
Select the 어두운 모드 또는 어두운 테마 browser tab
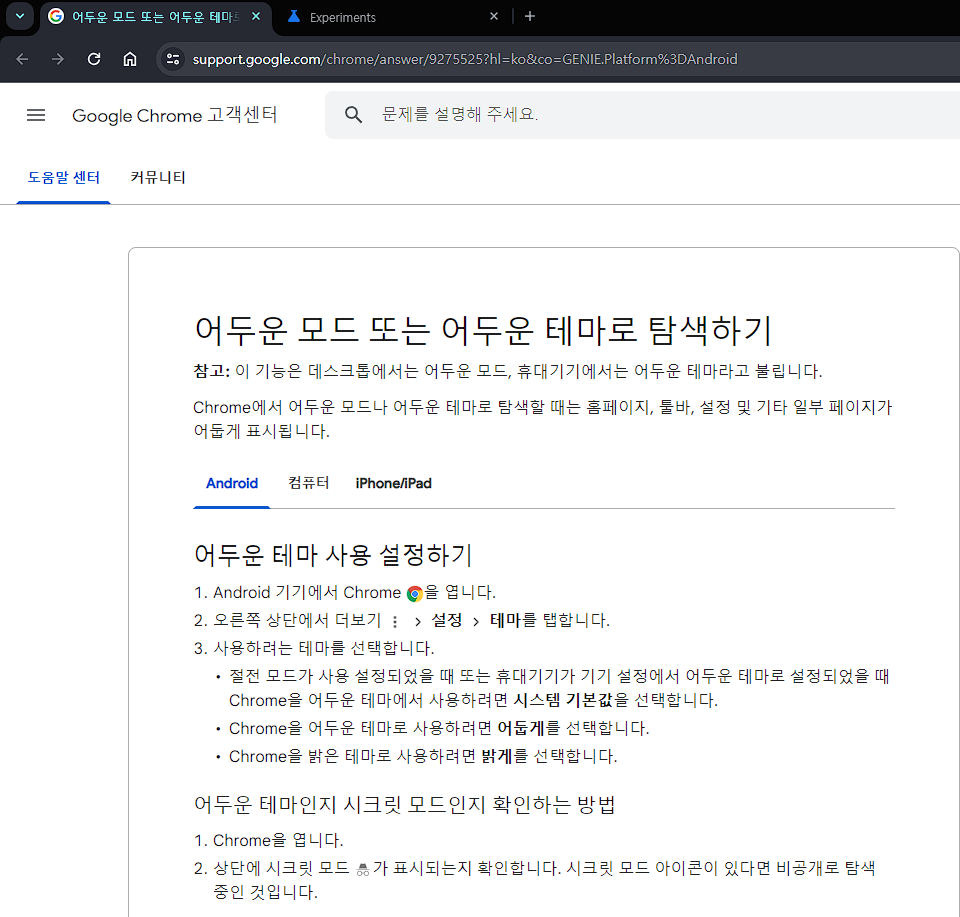click(x=155, y=17)
